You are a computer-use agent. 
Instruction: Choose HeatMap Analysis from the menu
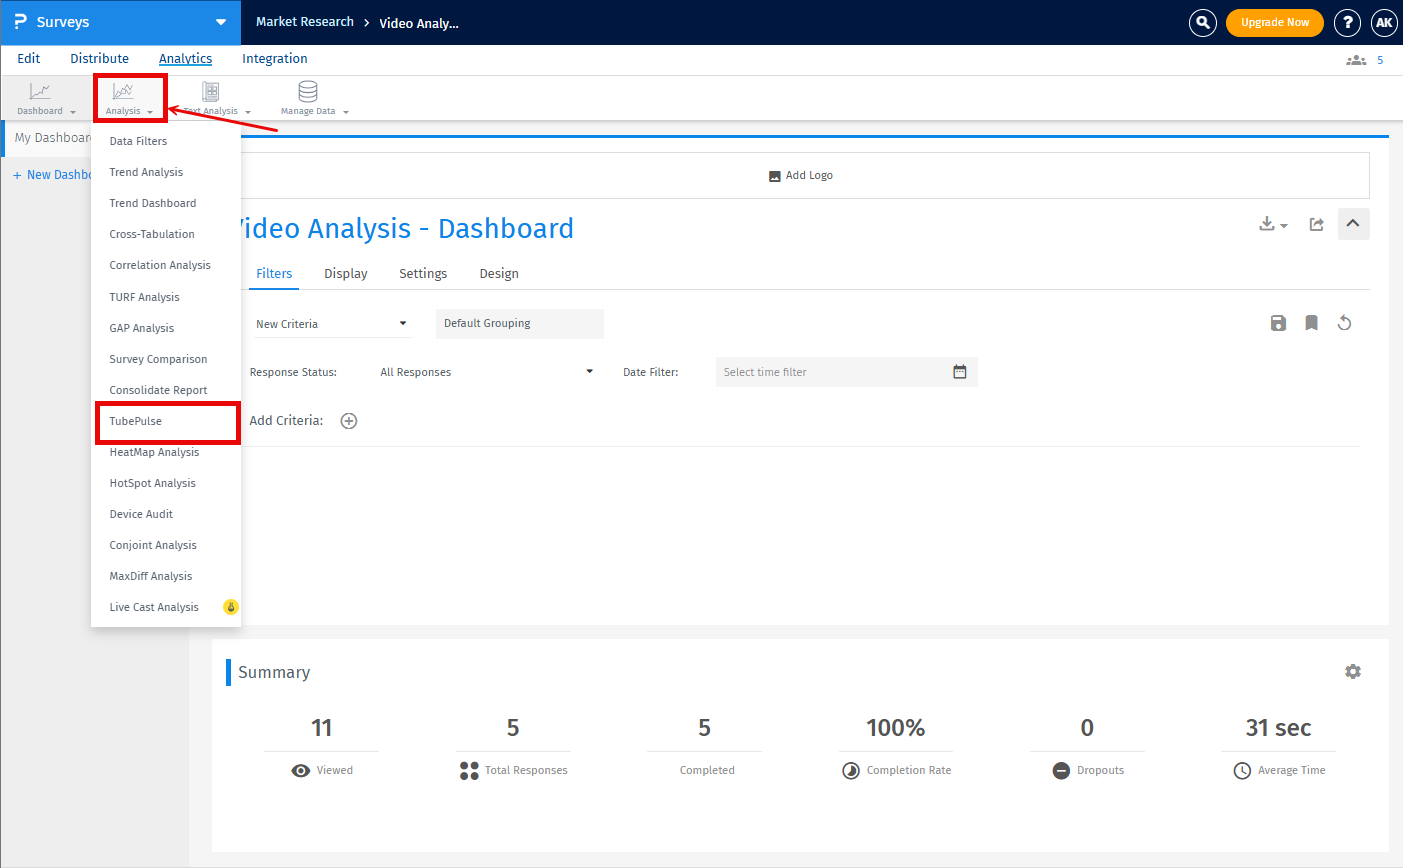click(154, 452)
